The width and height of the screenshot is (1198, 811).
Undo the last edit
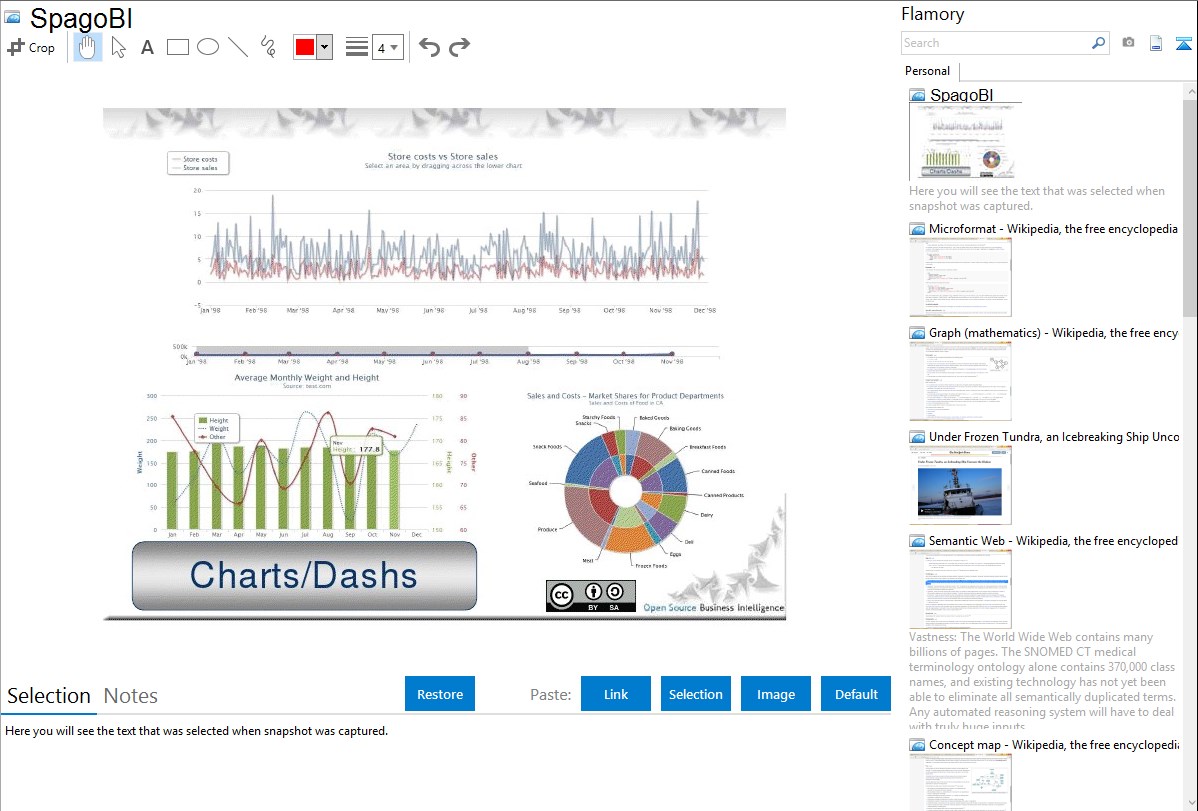[x=429, y=47]
